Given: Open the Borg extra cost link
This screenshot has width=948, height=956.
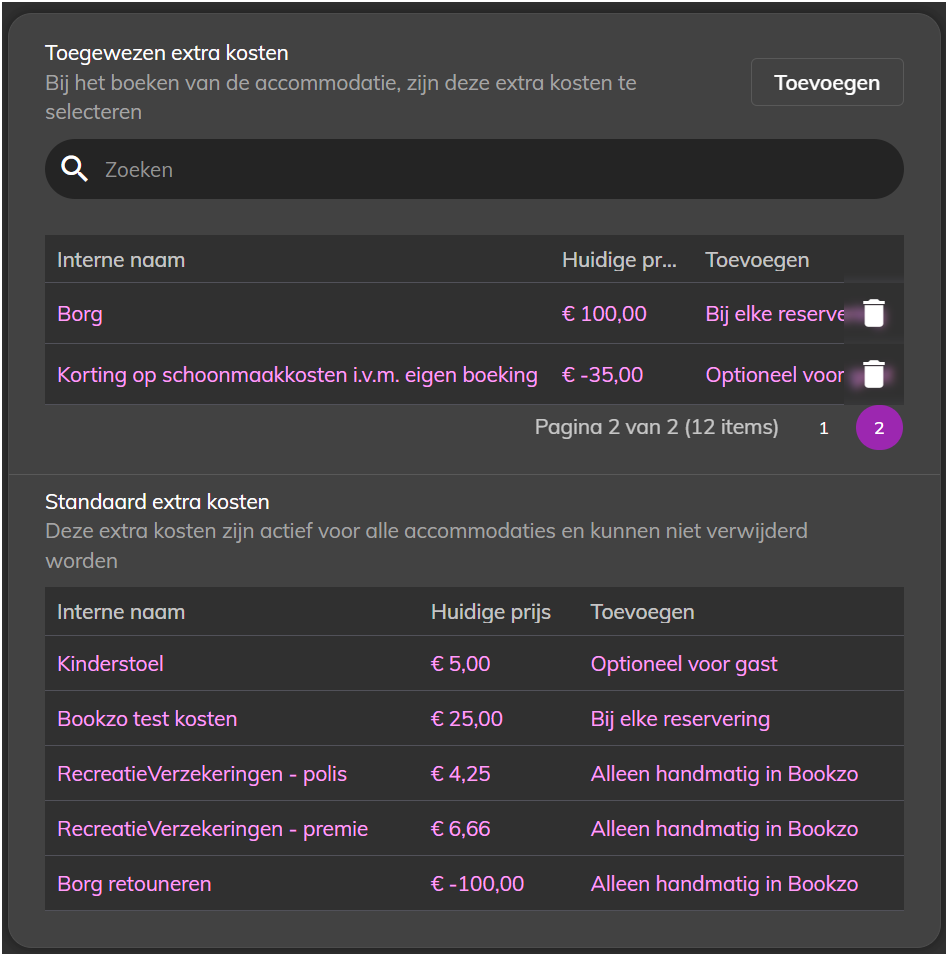Looking at the screenshot, I should [80, 314].
